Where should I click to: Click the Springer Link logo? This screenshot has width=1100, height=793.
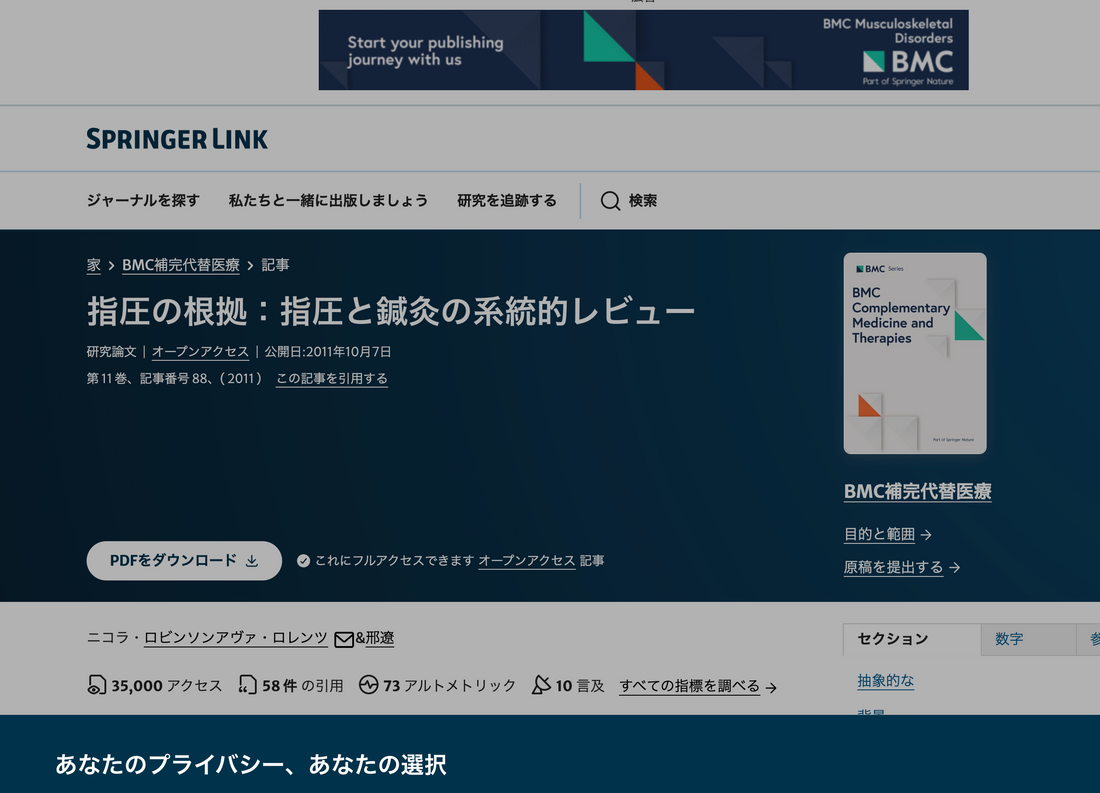point(177,138)
